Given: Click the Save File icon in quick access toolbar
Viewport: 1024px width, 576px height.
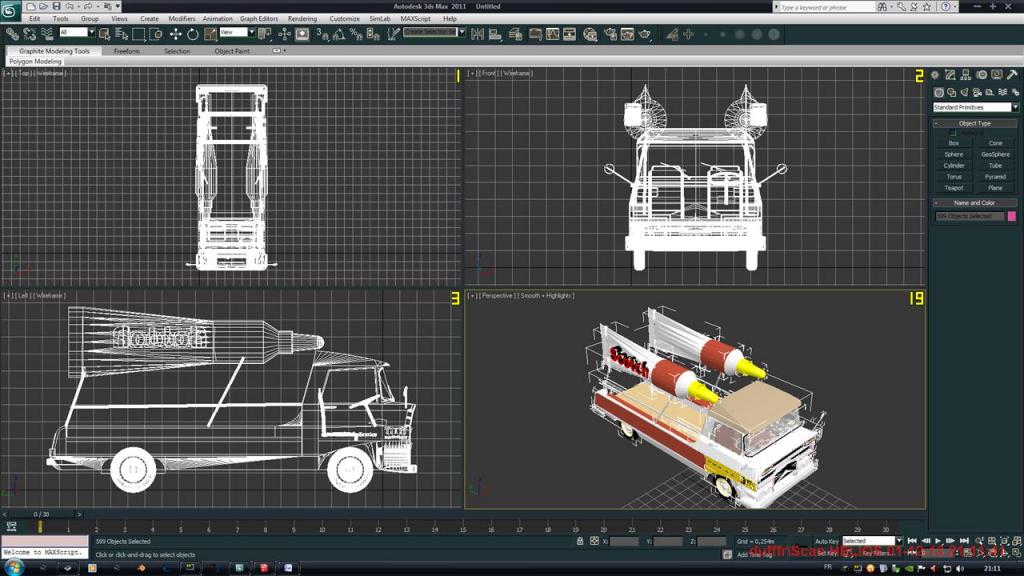Looking at the screenshot, I should 56,6.
